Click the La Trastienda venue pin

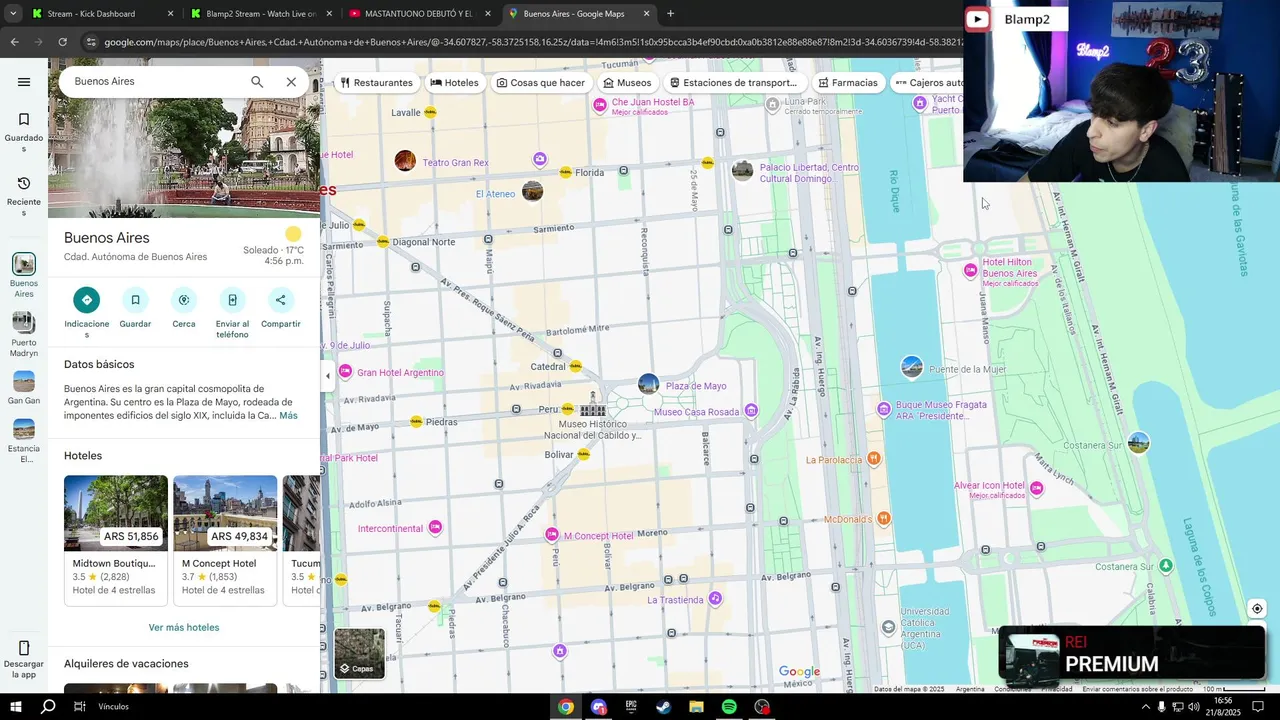[714, 599]
